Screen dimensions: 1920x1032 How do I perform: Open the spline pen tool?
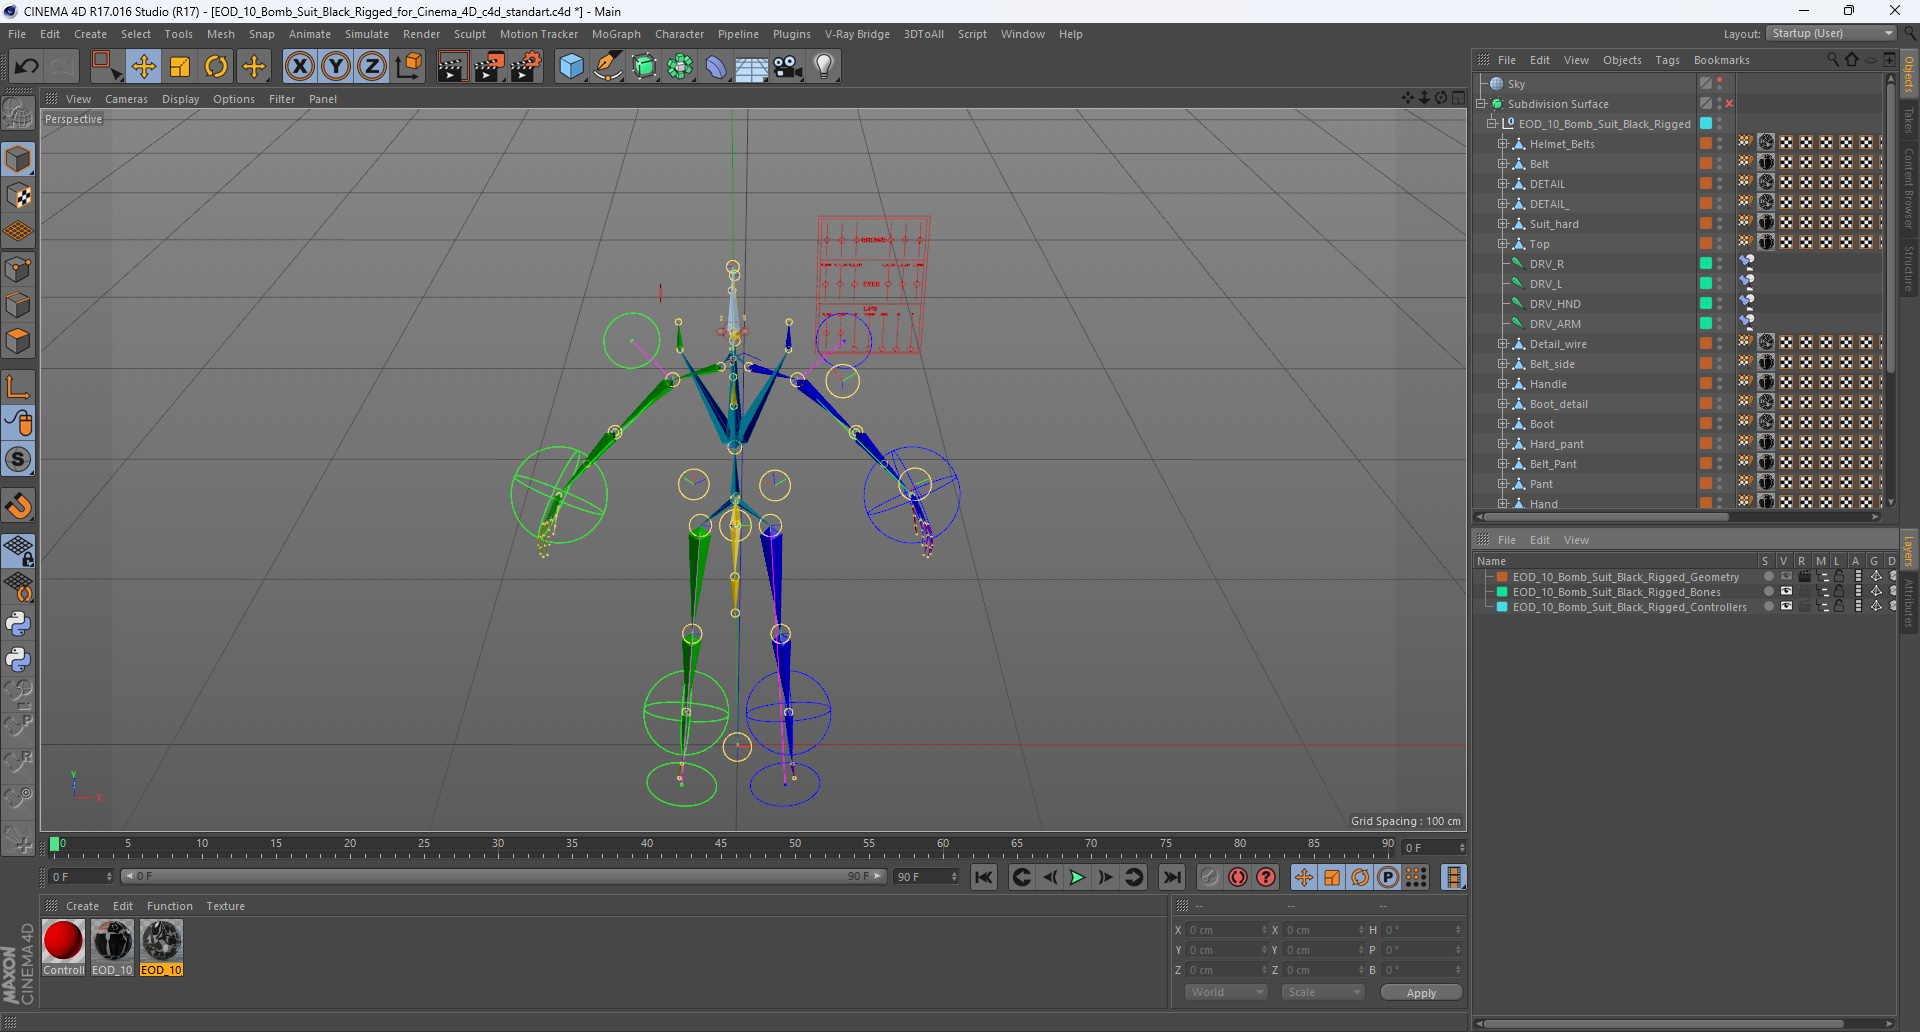pos(608,67)
